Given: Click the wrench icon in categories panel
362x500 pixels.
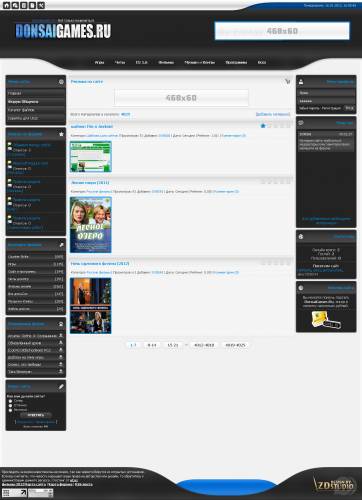Looking at the screenshot, I should click(x=61, y=245).
